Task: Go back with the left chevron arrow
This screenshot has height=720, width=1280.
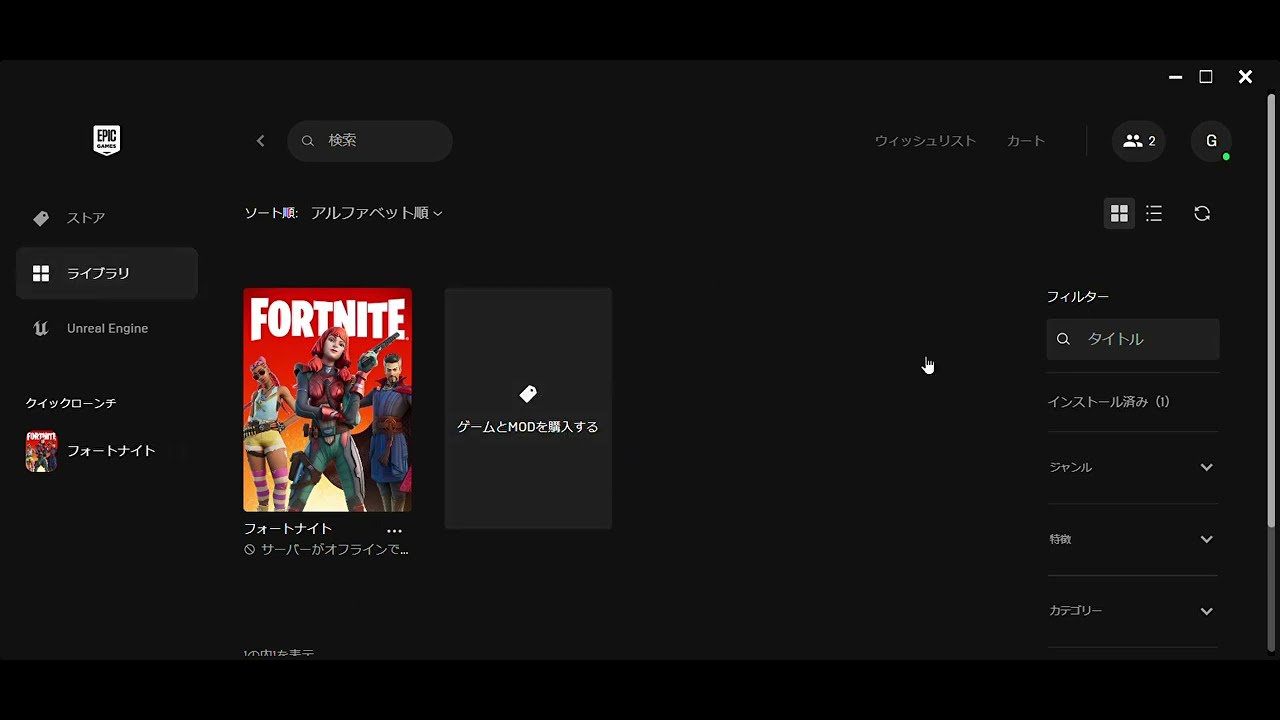Action: coord(261,141)
